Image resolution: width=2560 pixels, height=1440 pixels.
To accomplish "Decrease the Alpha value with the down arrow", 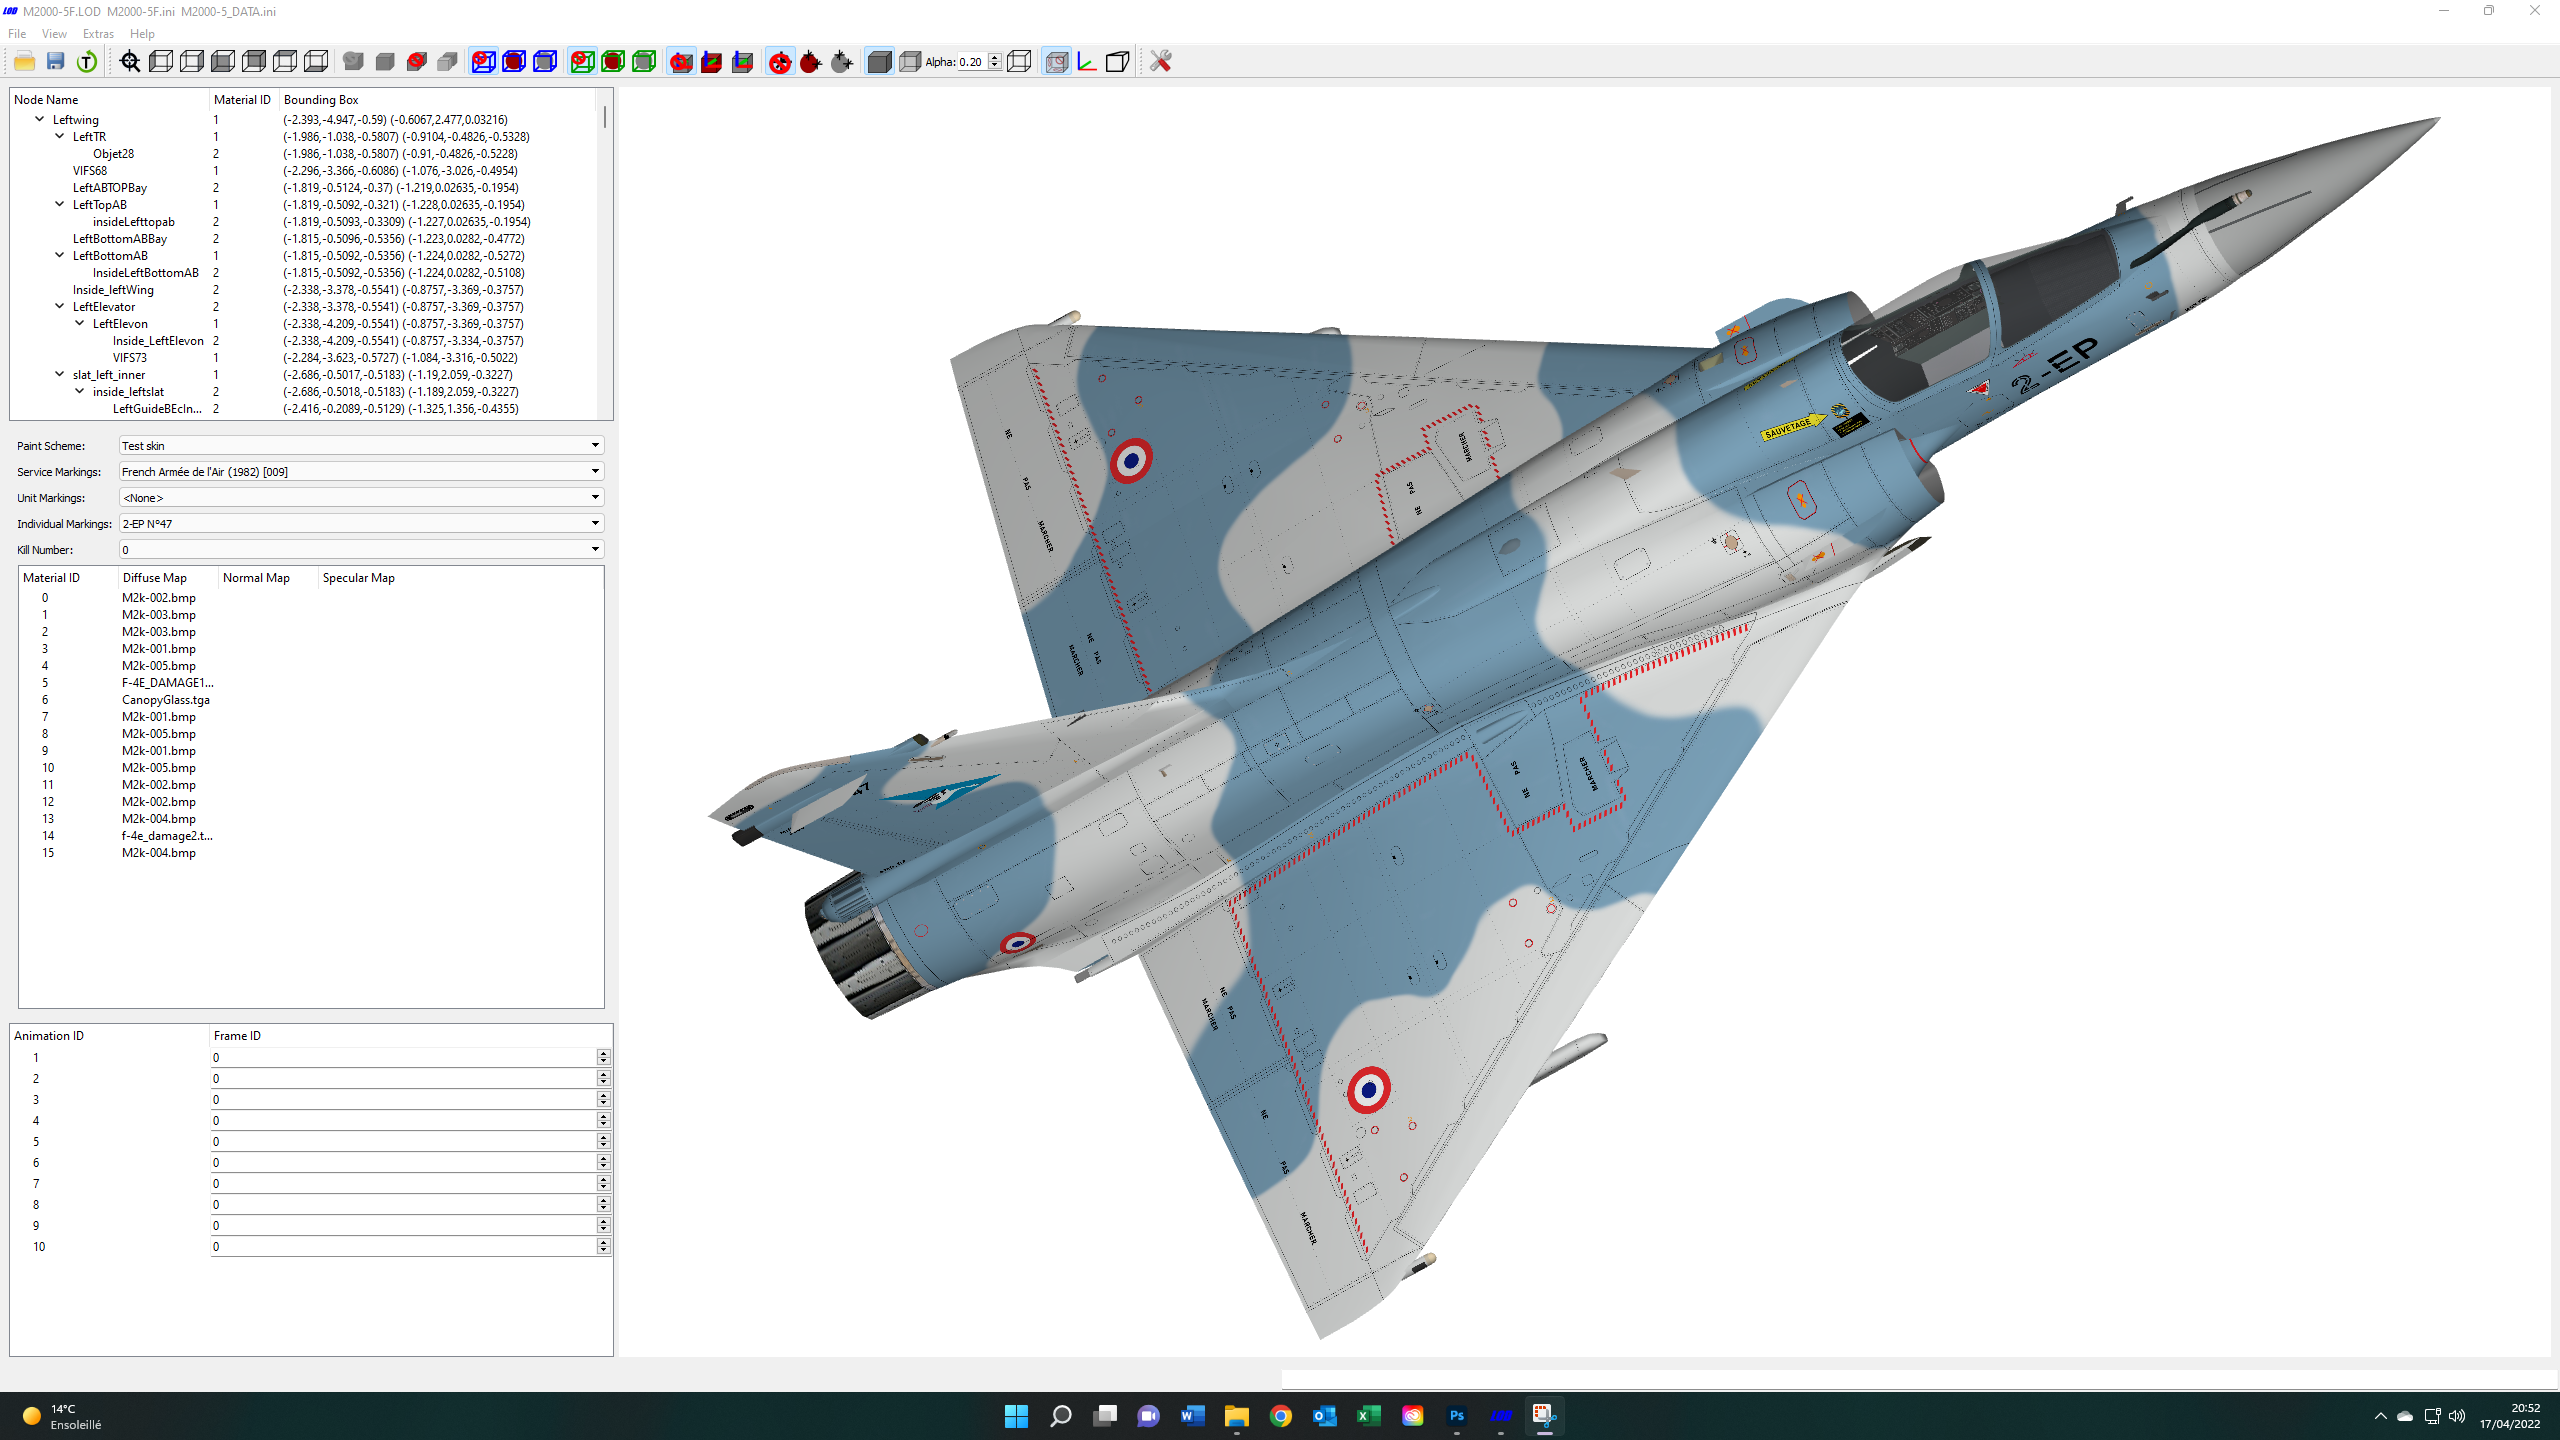I will [994, 66].
